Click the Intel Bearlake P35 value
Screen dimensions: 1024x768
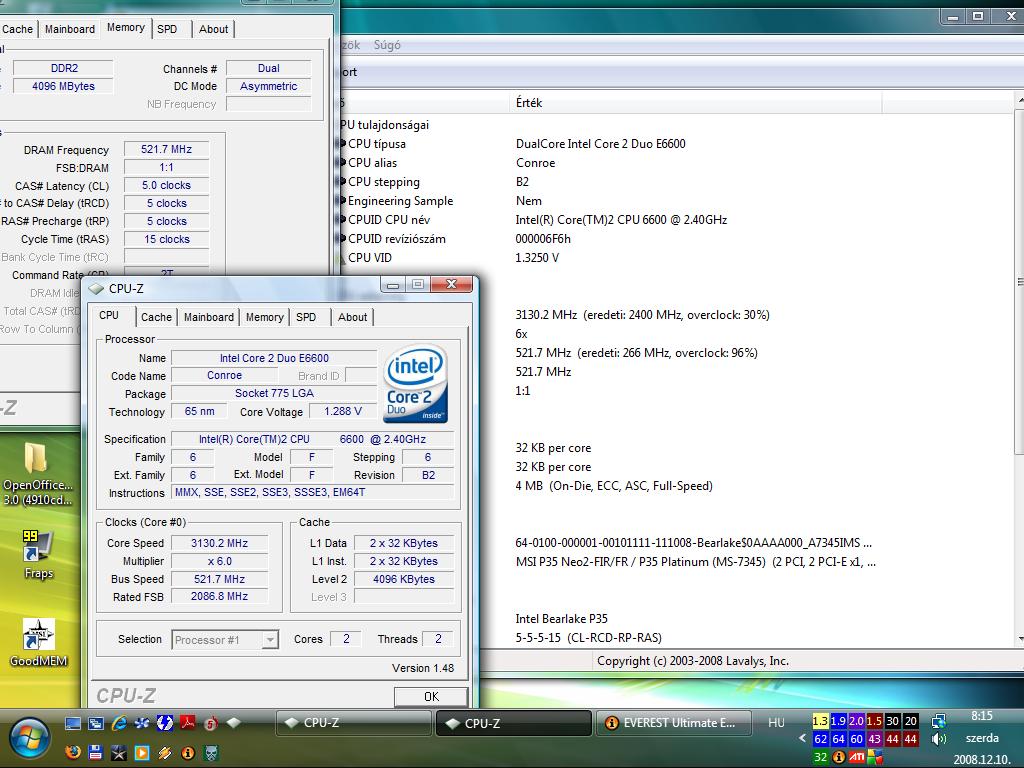tap(562, 618)
